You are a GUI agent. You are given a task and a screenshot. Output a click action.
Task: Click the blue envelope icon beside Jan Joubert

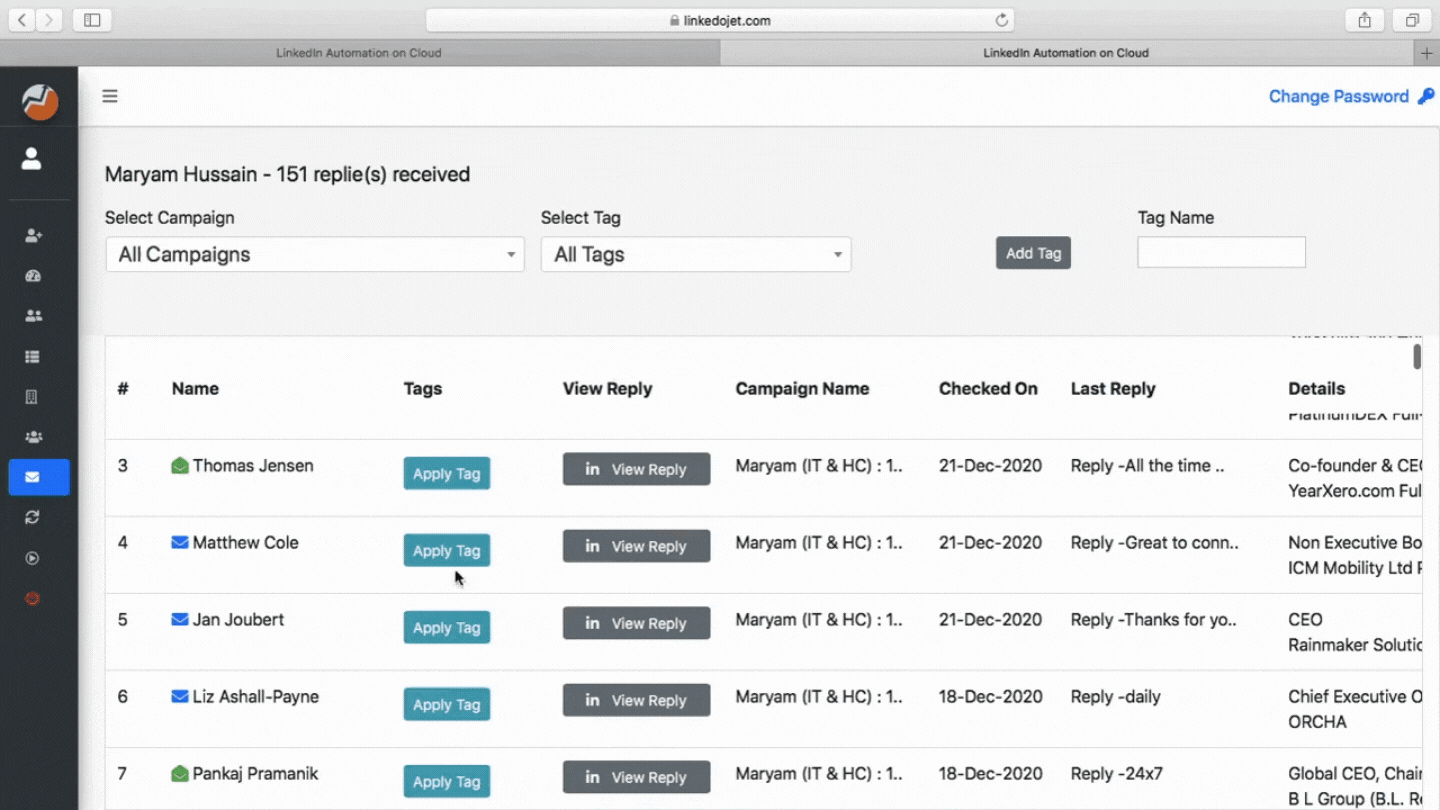pos(180,619)
